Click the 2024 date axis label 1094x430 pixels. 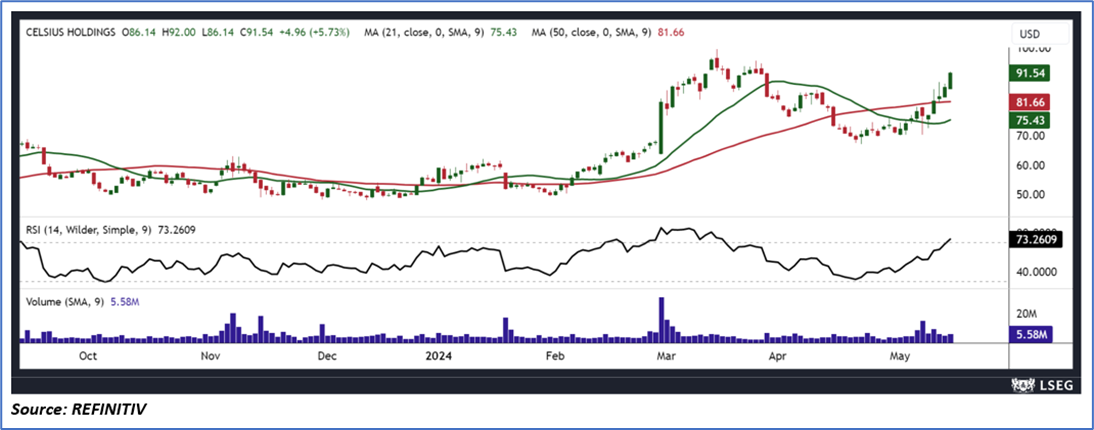coord(440,356)
